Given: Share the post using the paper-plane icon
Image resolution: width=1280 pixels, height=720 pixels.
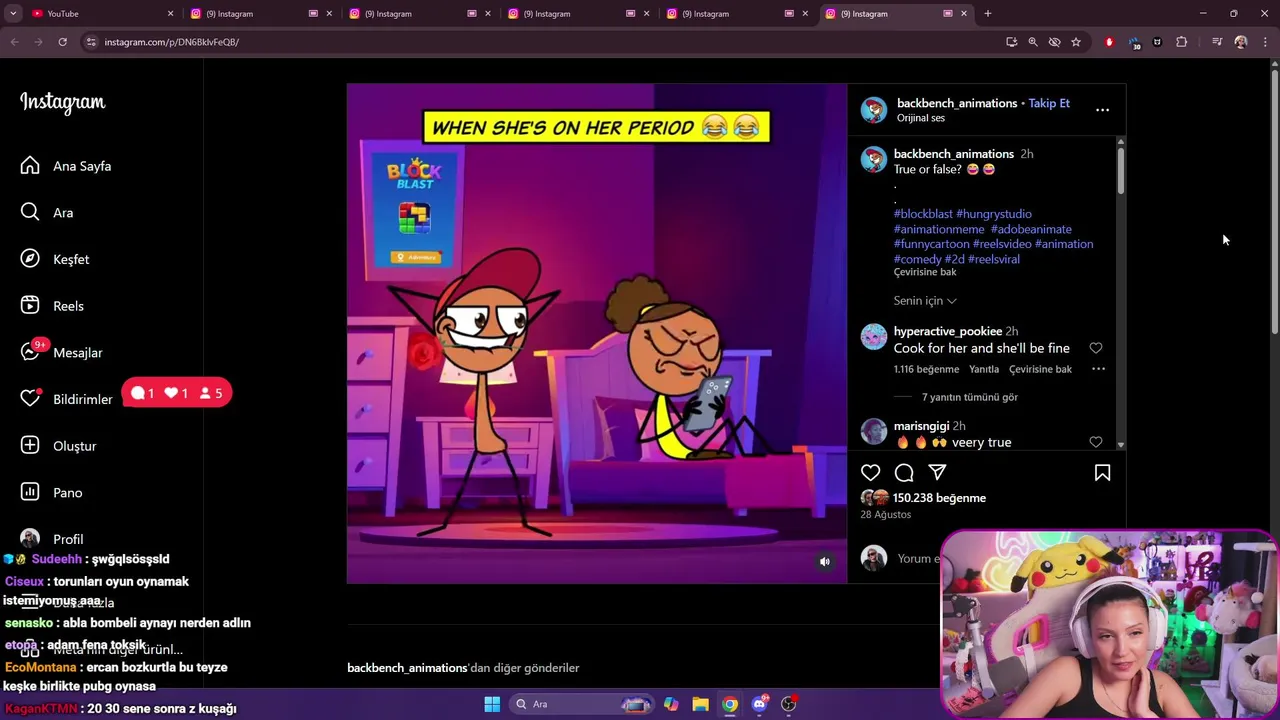Looking at the screenshot, I should [937, 473].
